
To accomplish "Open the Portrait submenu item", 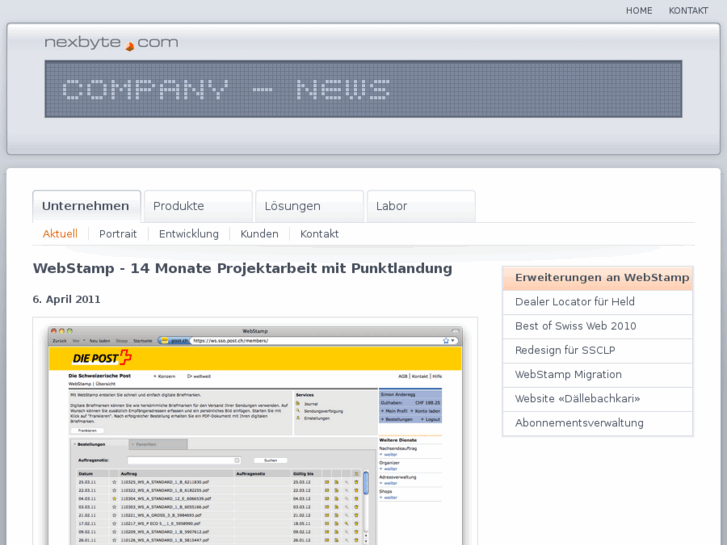I will click(x=118, y=234).
